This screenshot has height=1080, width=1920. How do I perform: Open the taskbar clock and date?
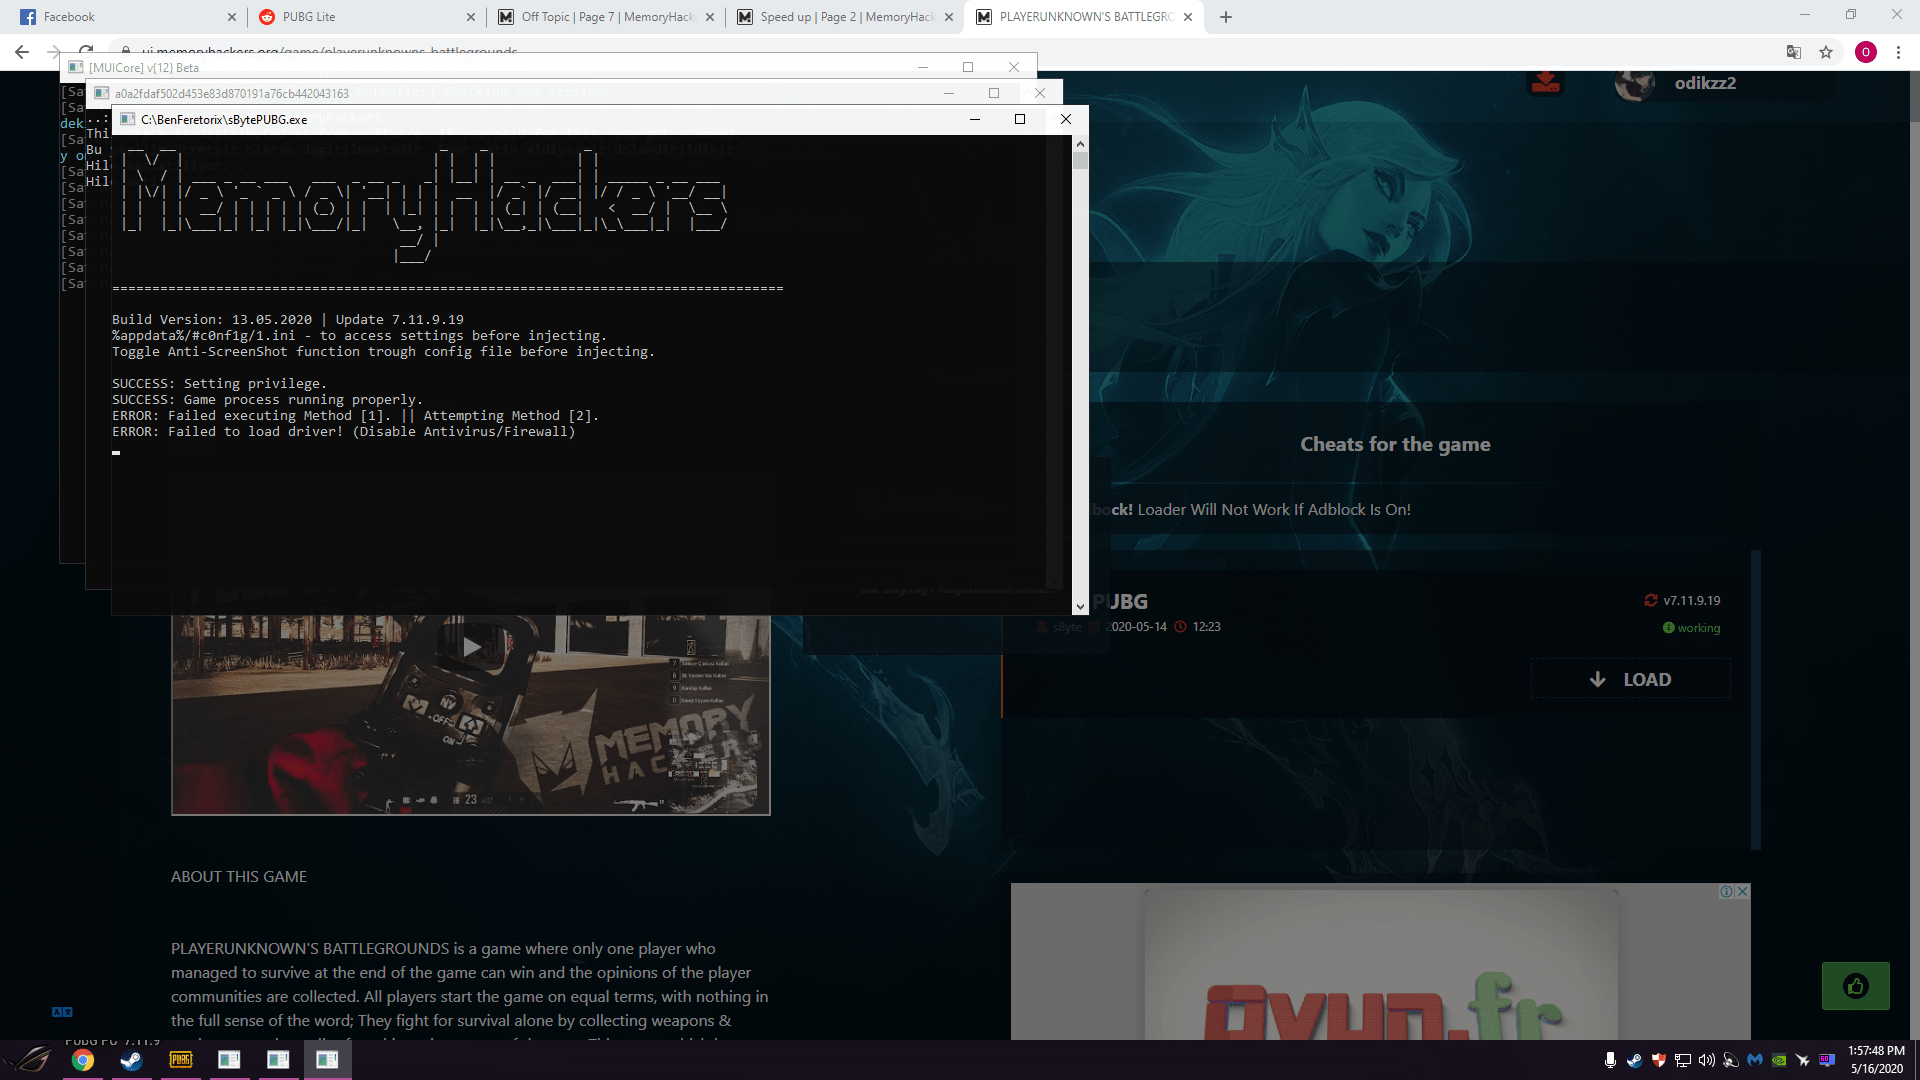click(1876, 1060)
